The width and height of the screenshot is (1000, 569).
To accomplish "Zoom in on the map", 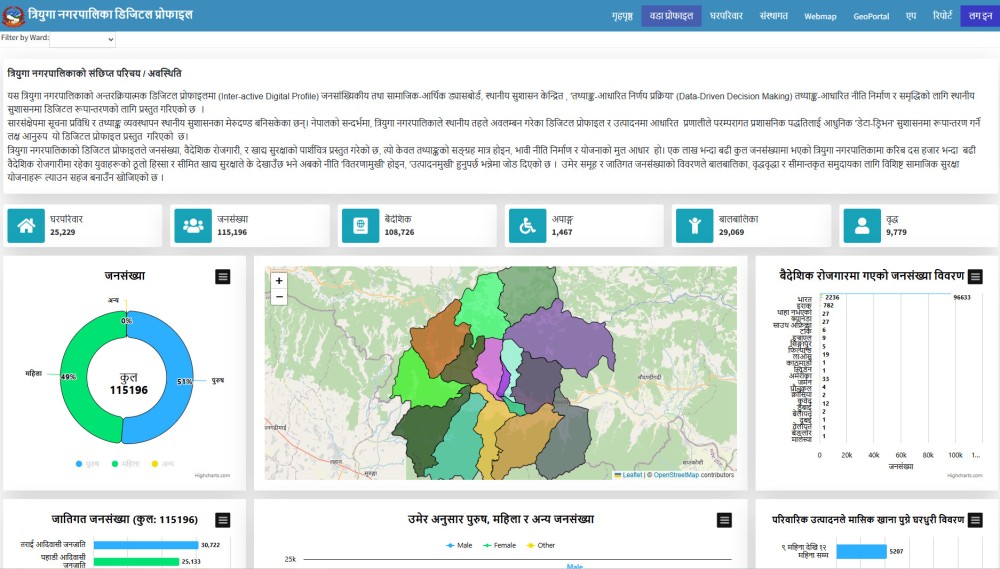I will pyautogui.click(x=279, y=281).
